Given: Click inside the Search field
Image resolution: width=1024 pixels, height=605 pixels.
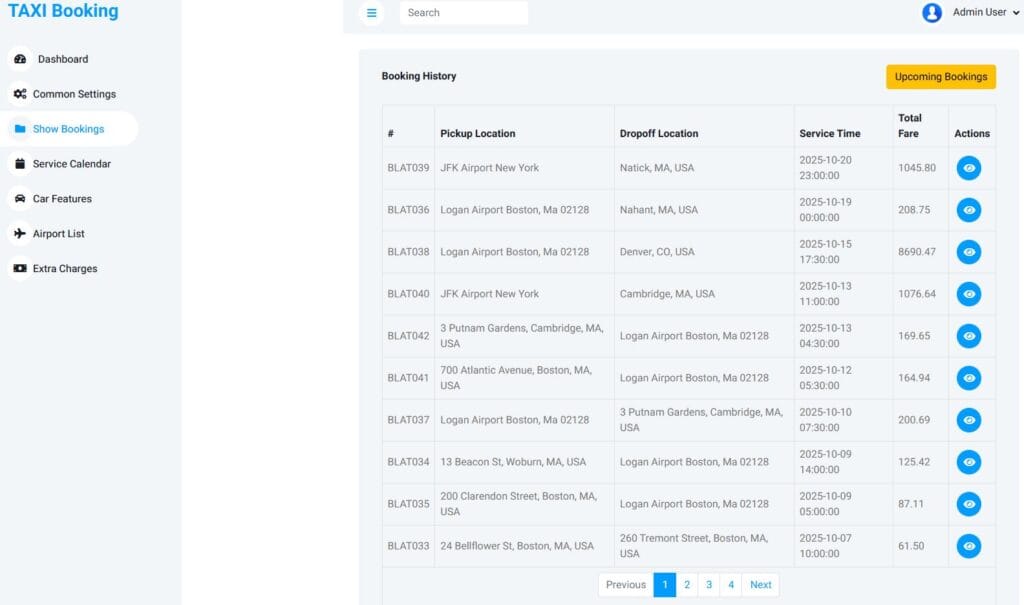Looking at the screenshot, I should coord(463,12).
